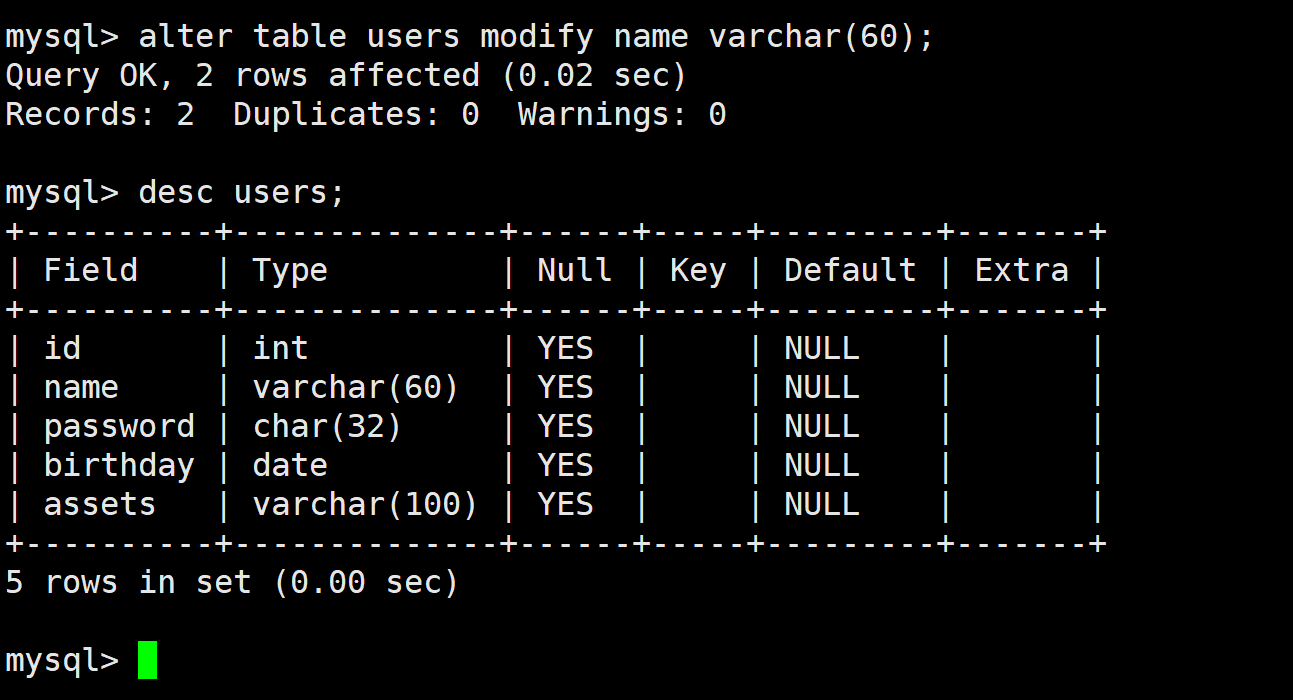This screenshot has height=700, width=1293.
Task: Click the 'name' field cell
Action: [81, 387]
